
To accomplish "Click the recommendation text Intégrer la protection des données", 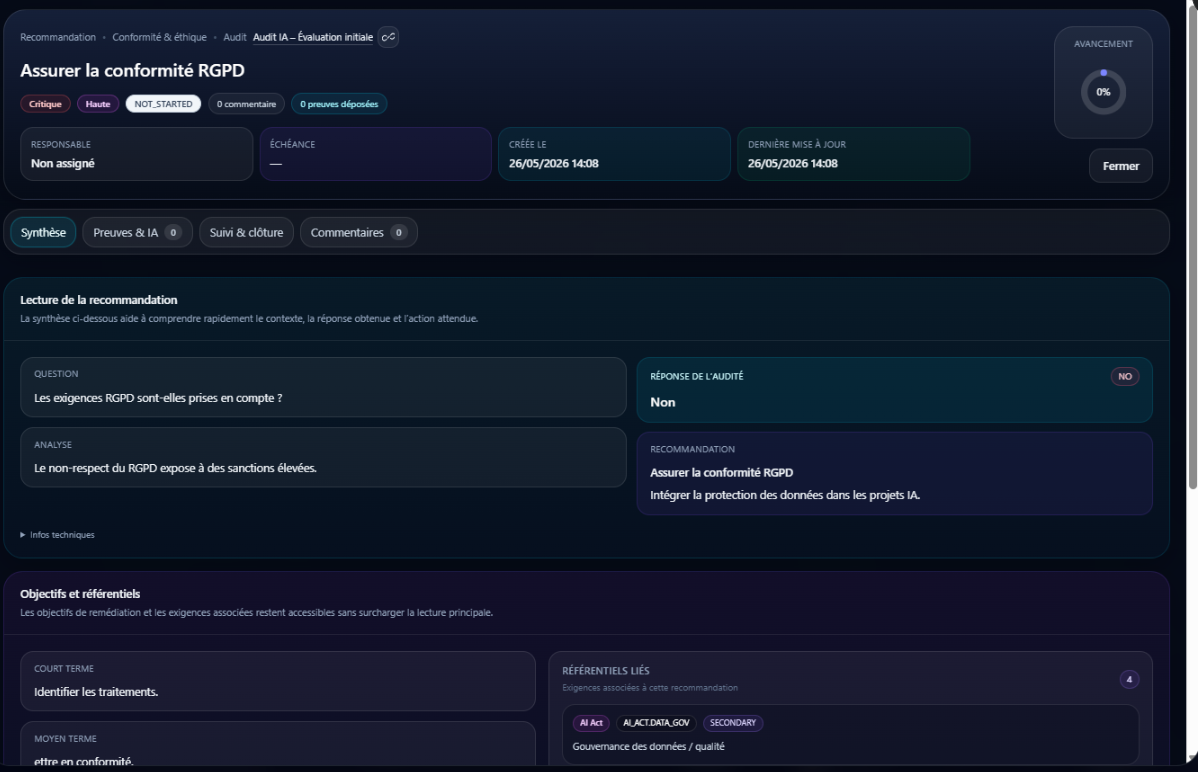I will coord(785,495).
